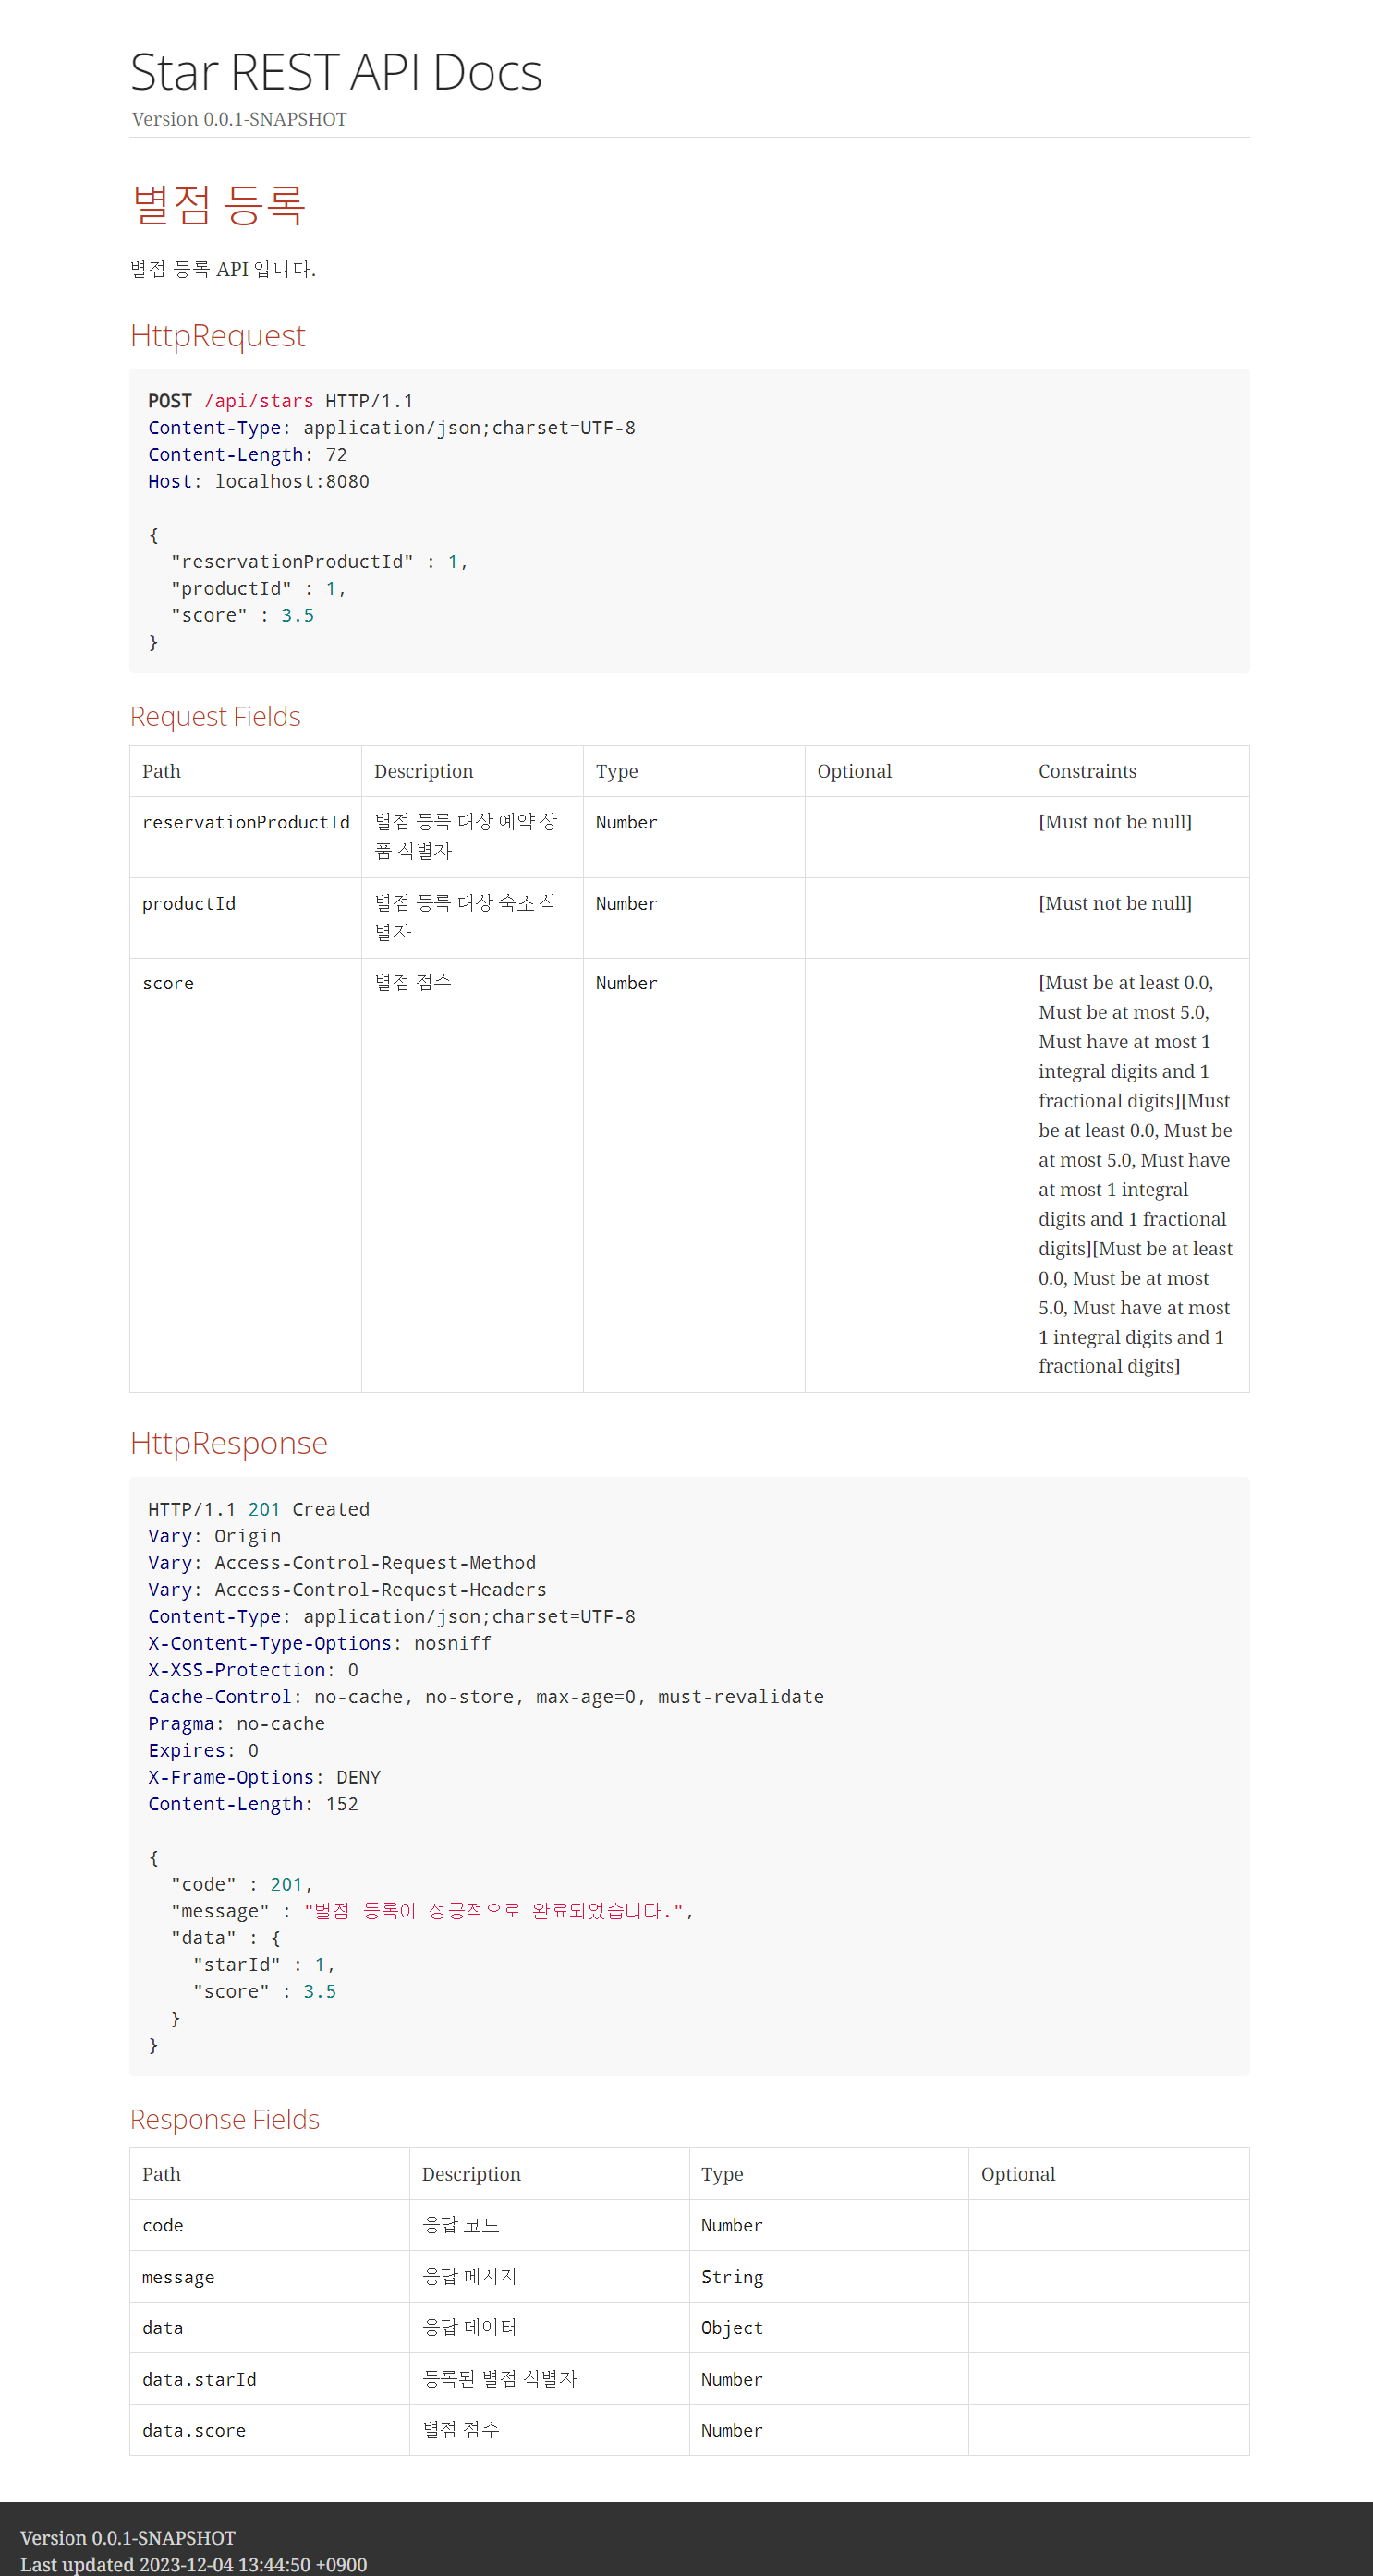The height and width of the screenshot is (2576, 1373).
Task: Click the score constraints cell text
Action: coord(1136,1174)
